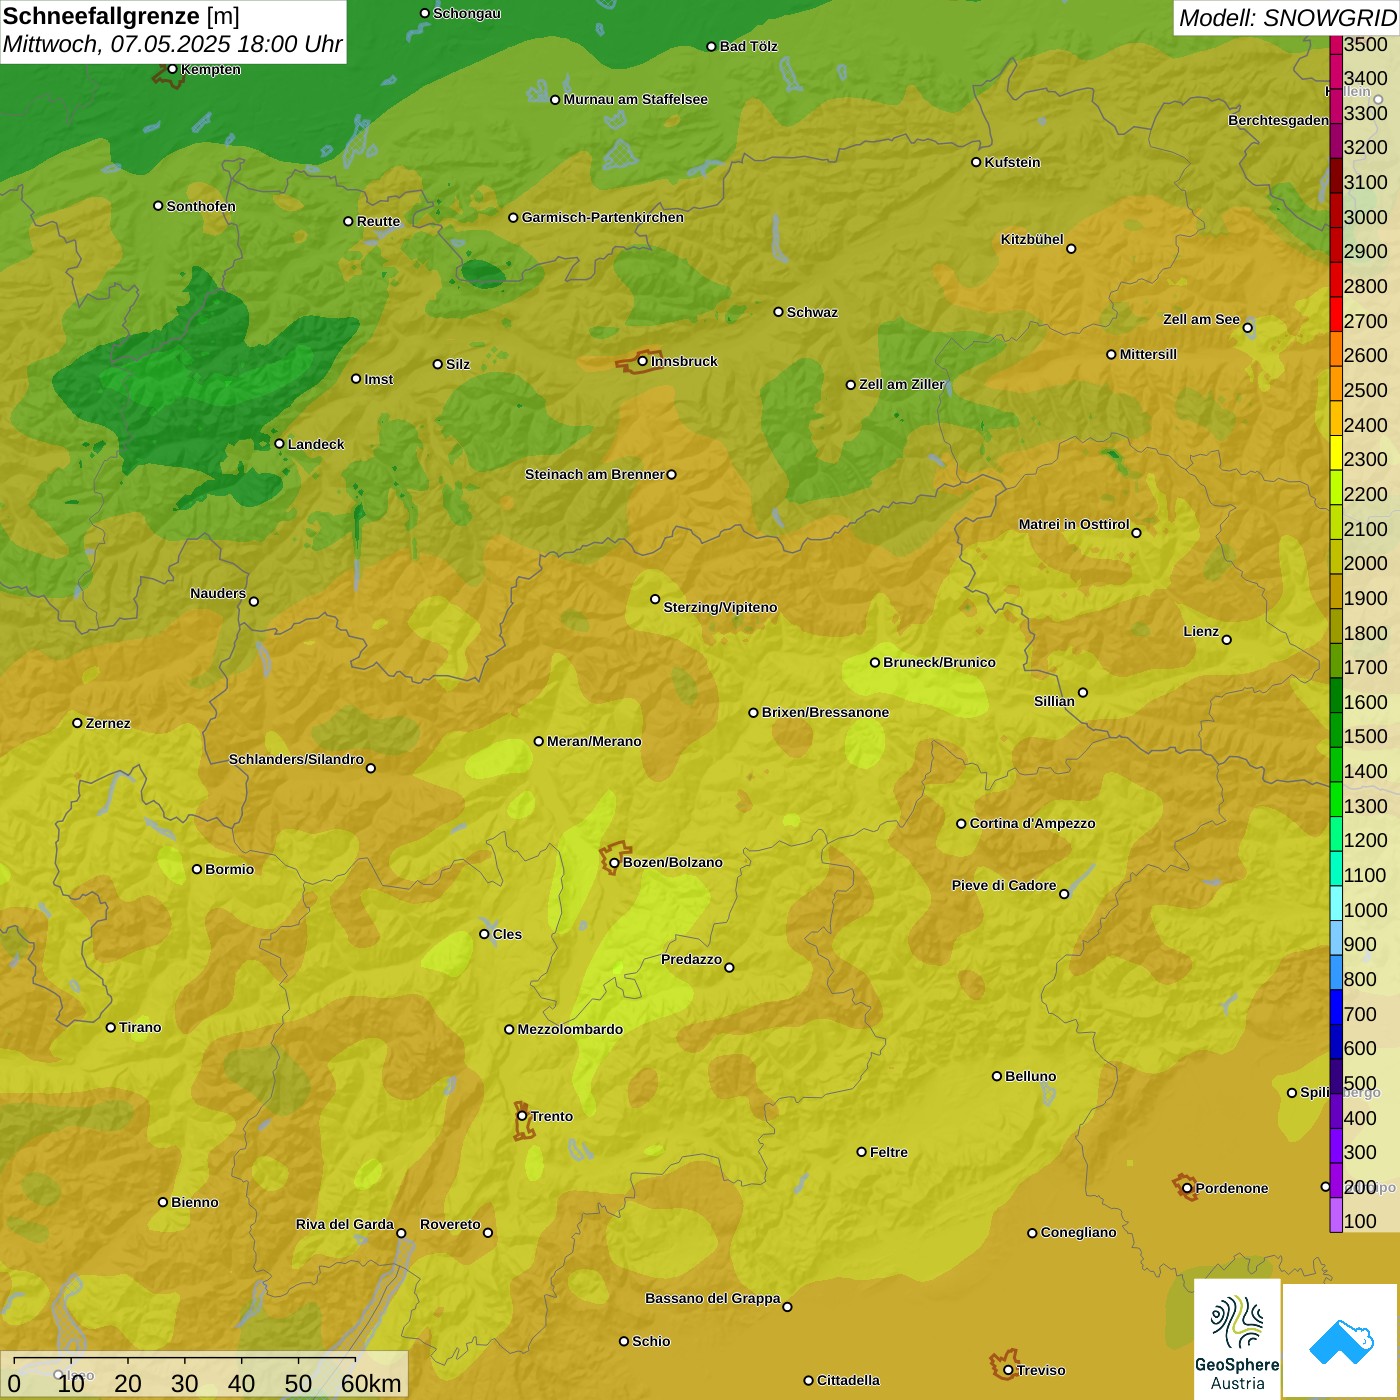Select the 3500 m legend color
This screenshot has height=1400, width=1400.
tap(1336, 44)
